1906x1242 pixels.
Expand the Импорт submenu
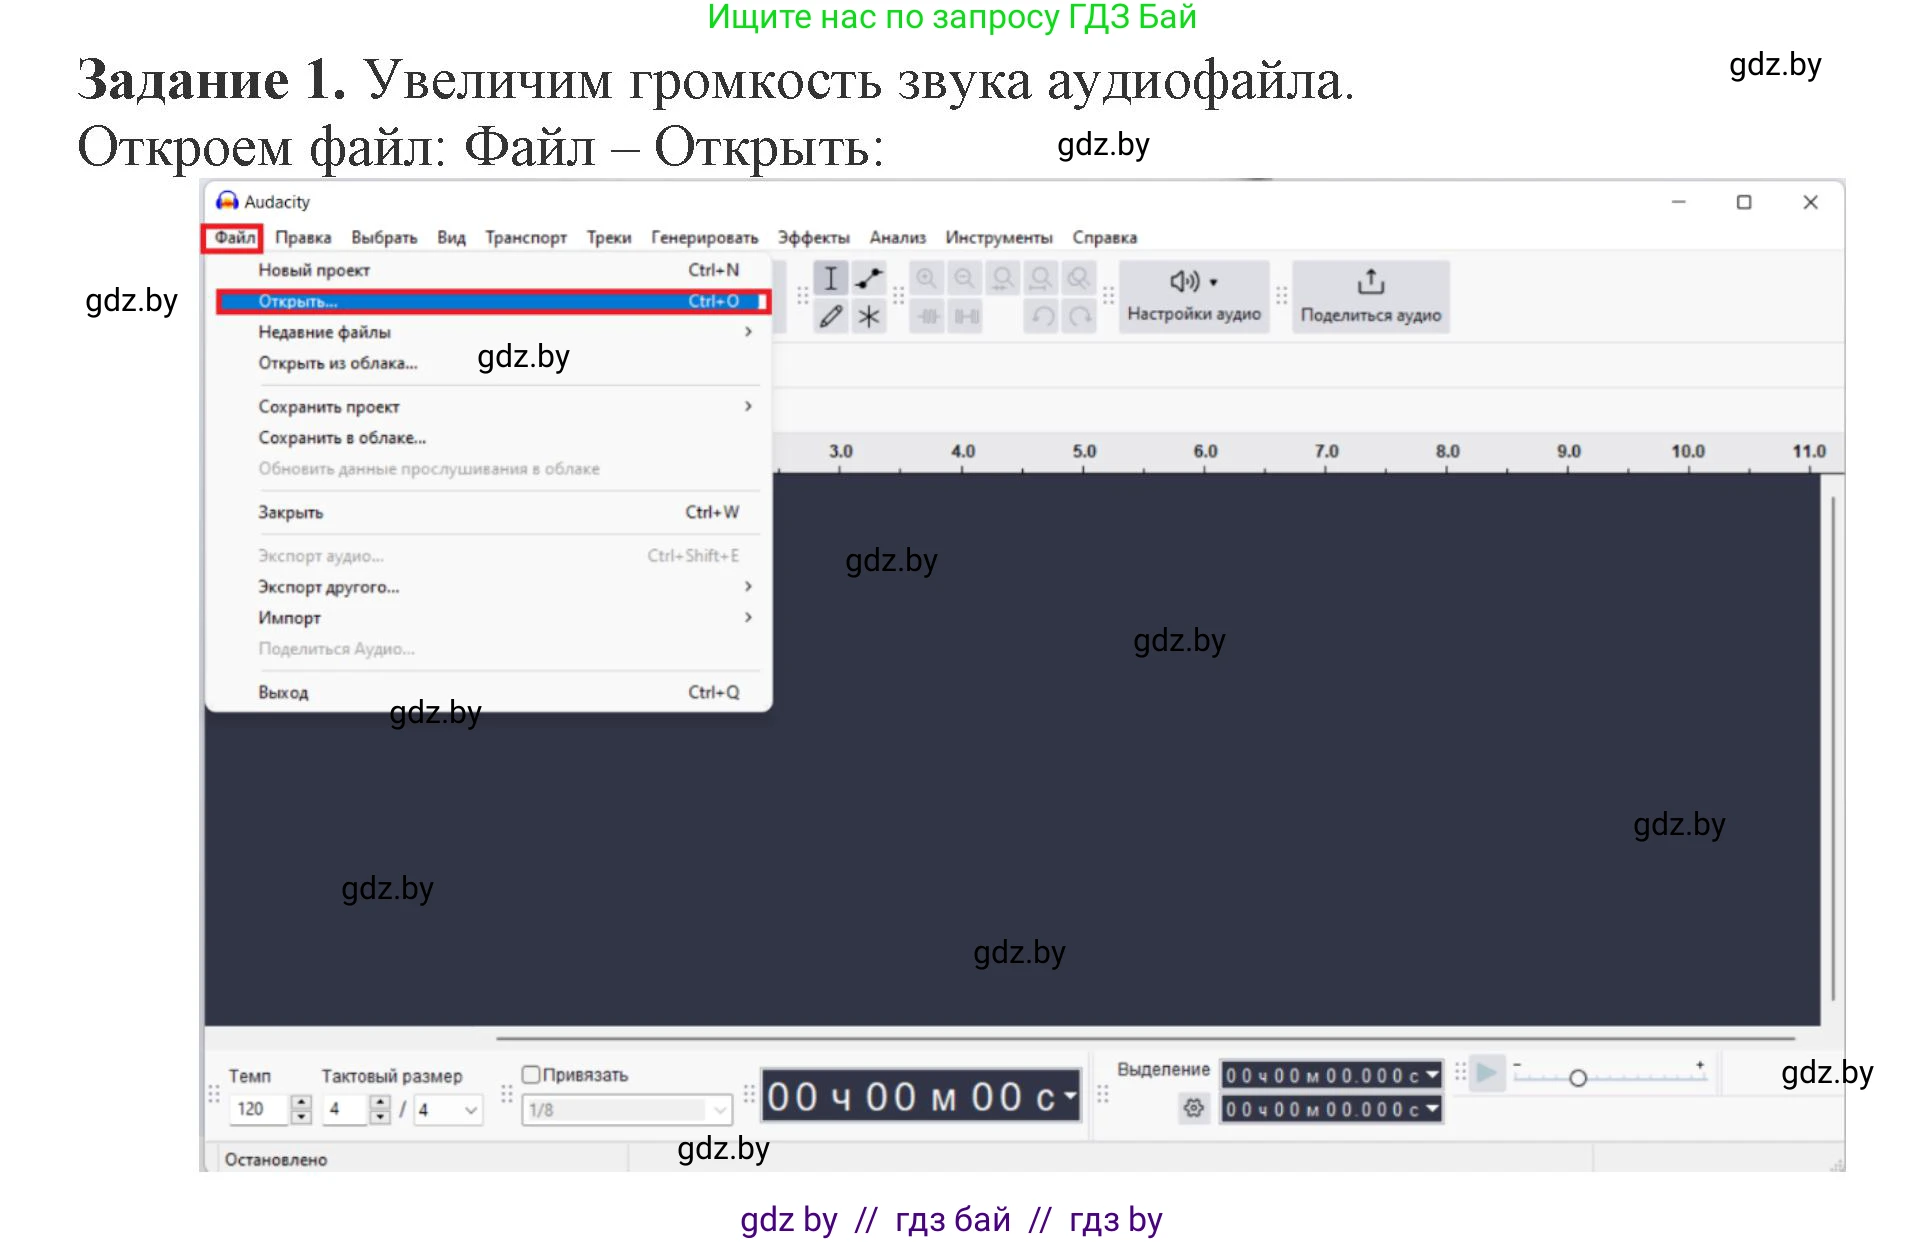tap(290, 617)
